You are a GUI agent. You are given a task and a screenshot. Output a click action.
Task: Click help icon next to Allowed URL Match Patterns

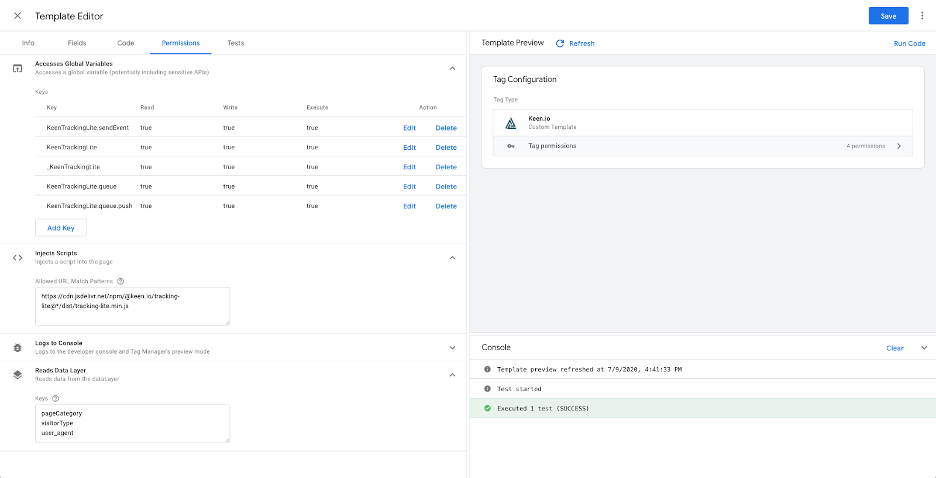[x=121, y=280]
